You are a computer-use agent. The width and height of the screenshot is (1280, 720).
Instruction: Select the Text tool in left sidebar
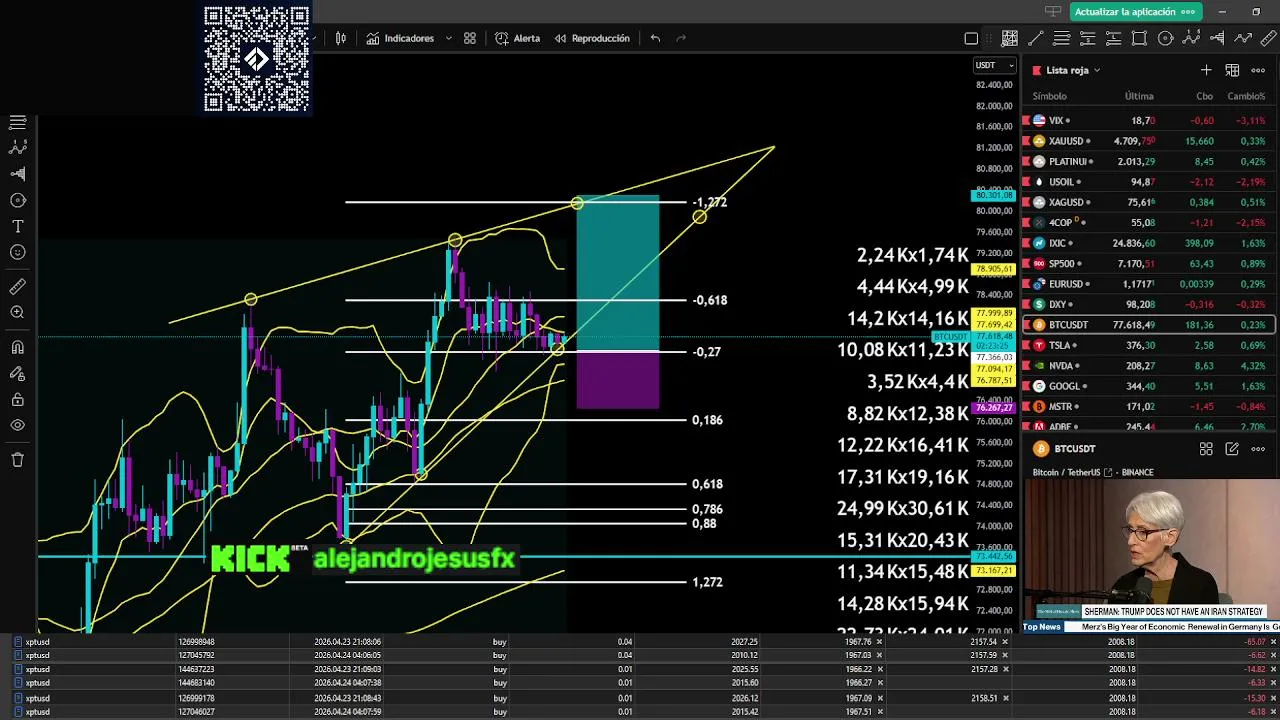[x=17, y=226]
